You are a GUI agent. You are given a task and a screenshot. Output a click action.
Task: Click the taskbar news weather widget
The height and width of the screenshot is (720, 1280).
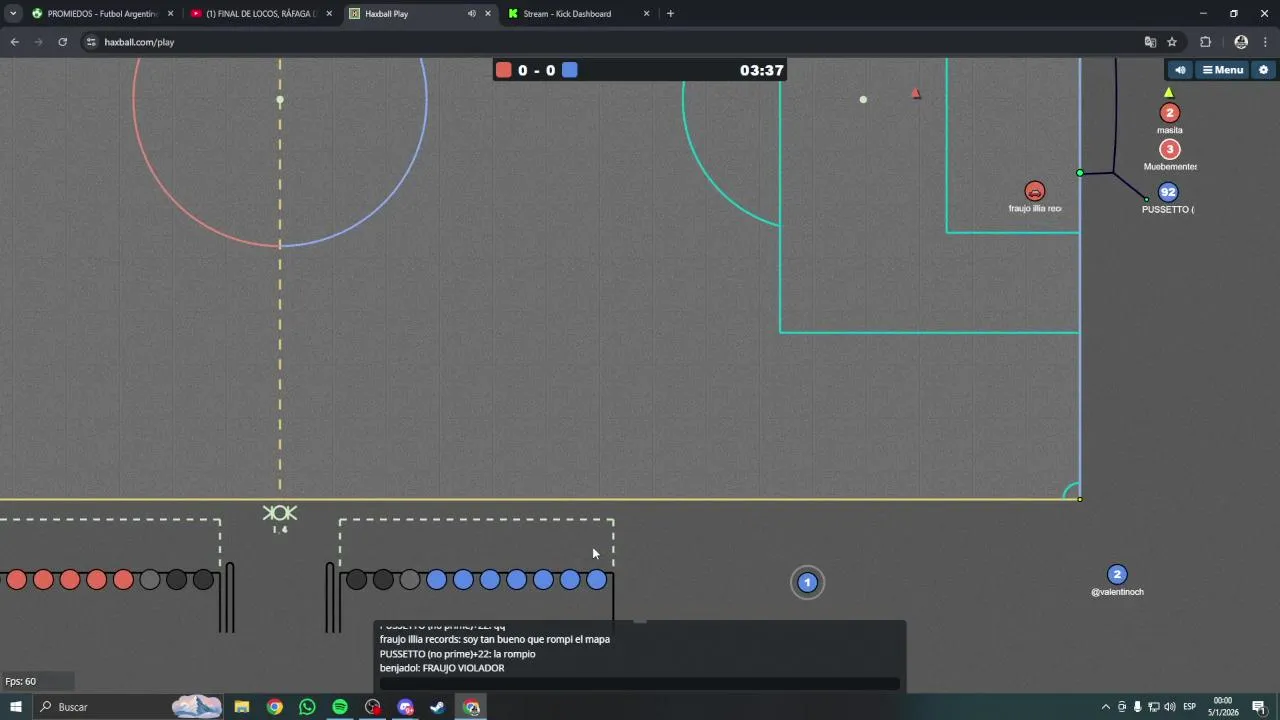[197, 707]
